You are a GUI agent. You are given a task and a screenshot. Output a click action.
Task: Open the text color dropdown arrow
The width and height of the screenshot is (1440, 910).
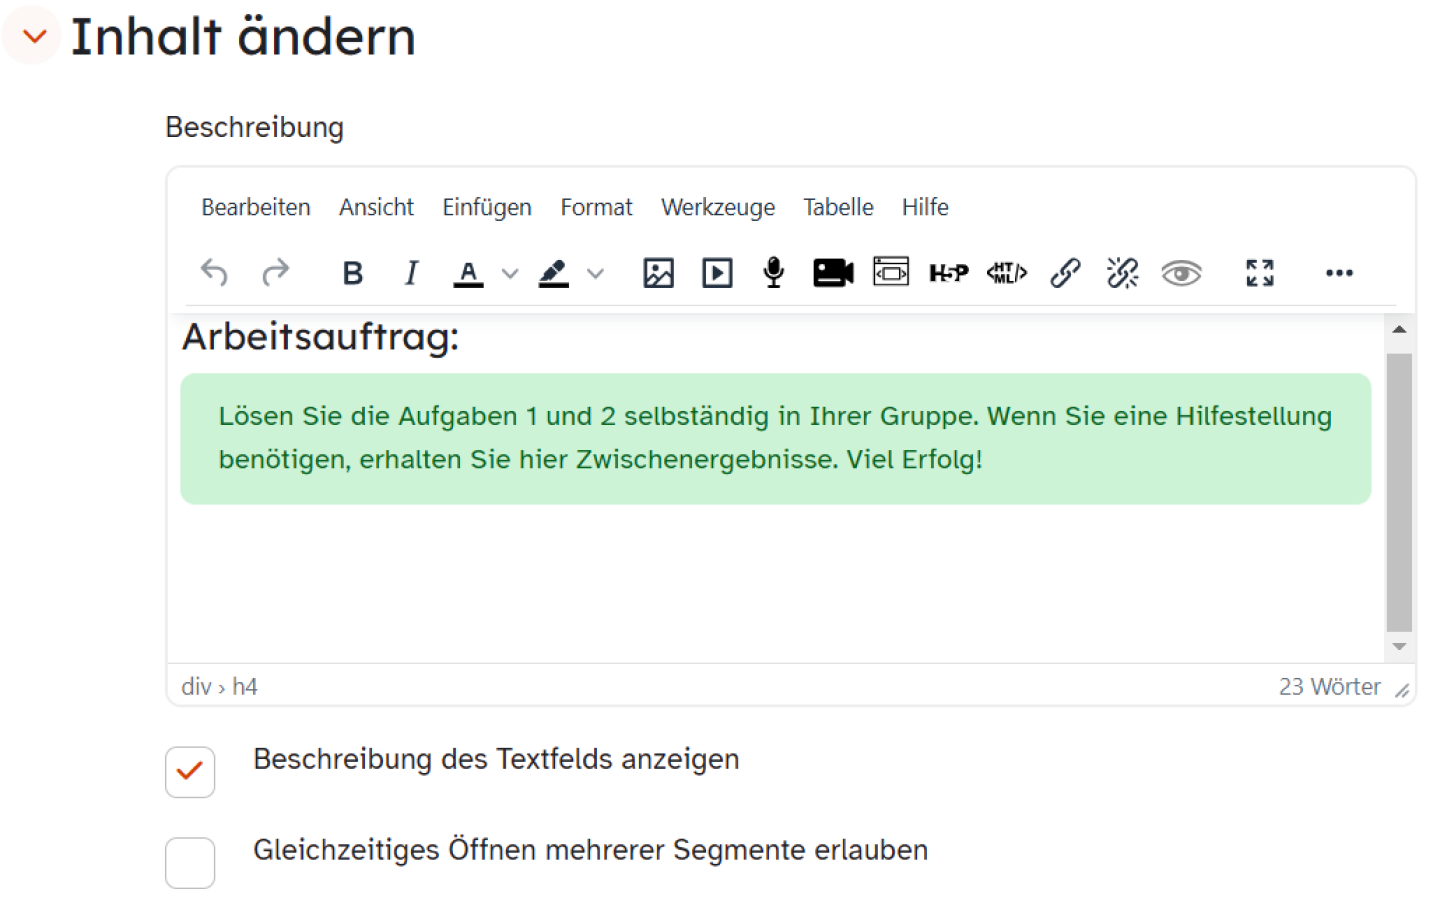pos(510,273)
